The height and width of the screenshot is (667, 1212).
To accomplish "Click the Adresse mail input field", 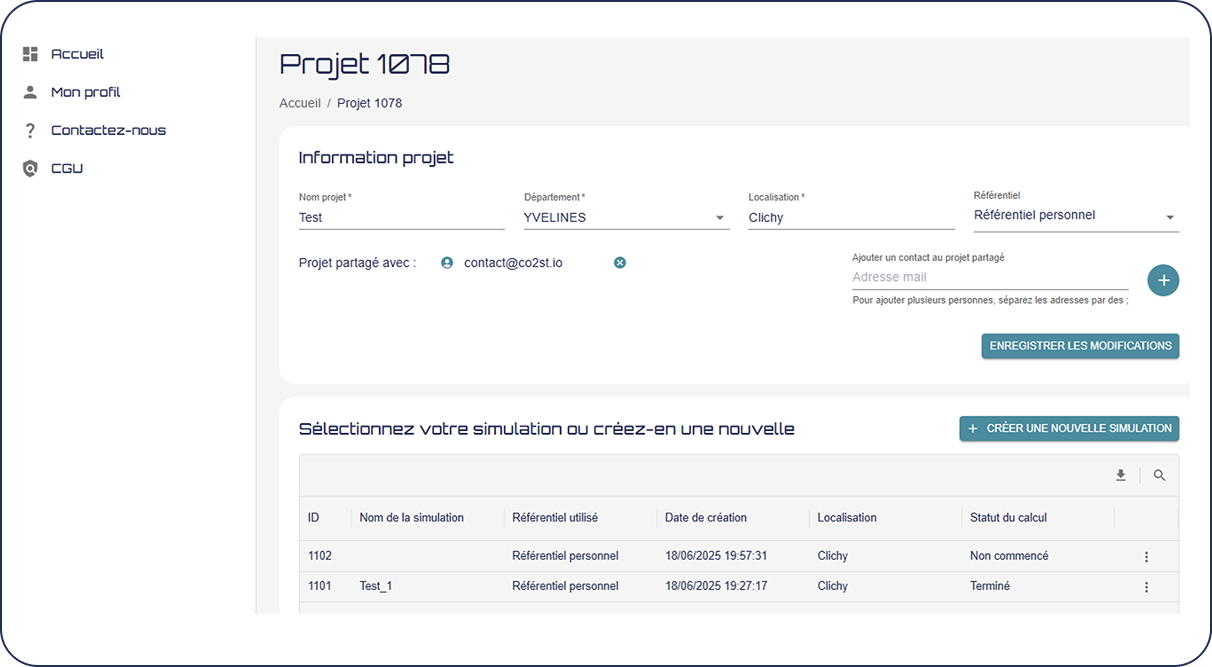I will pos(989,277).
